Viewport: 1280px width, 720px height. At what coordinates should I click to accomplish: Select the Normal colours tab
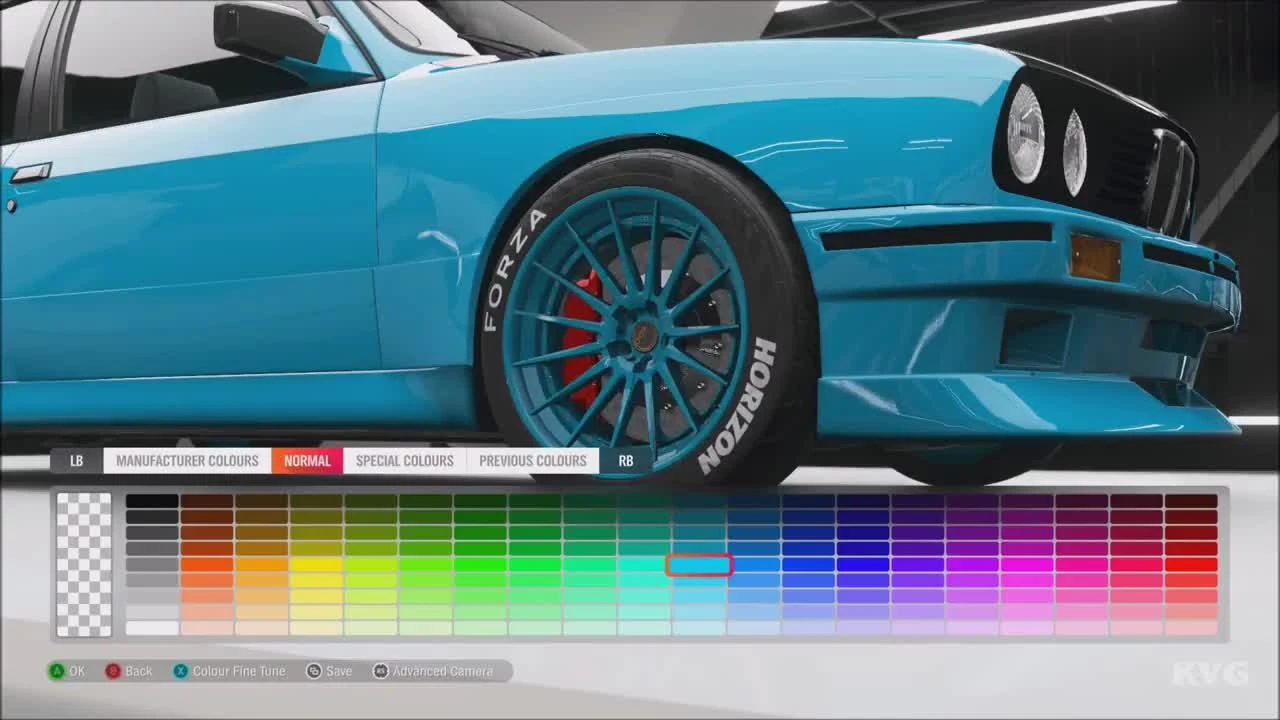tap(305, 461)
